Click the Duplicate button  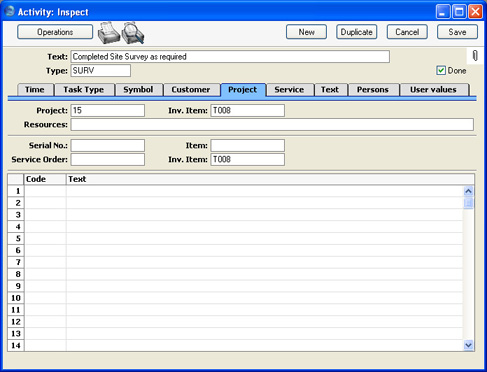pyautogui.click(x=357, y=32)
